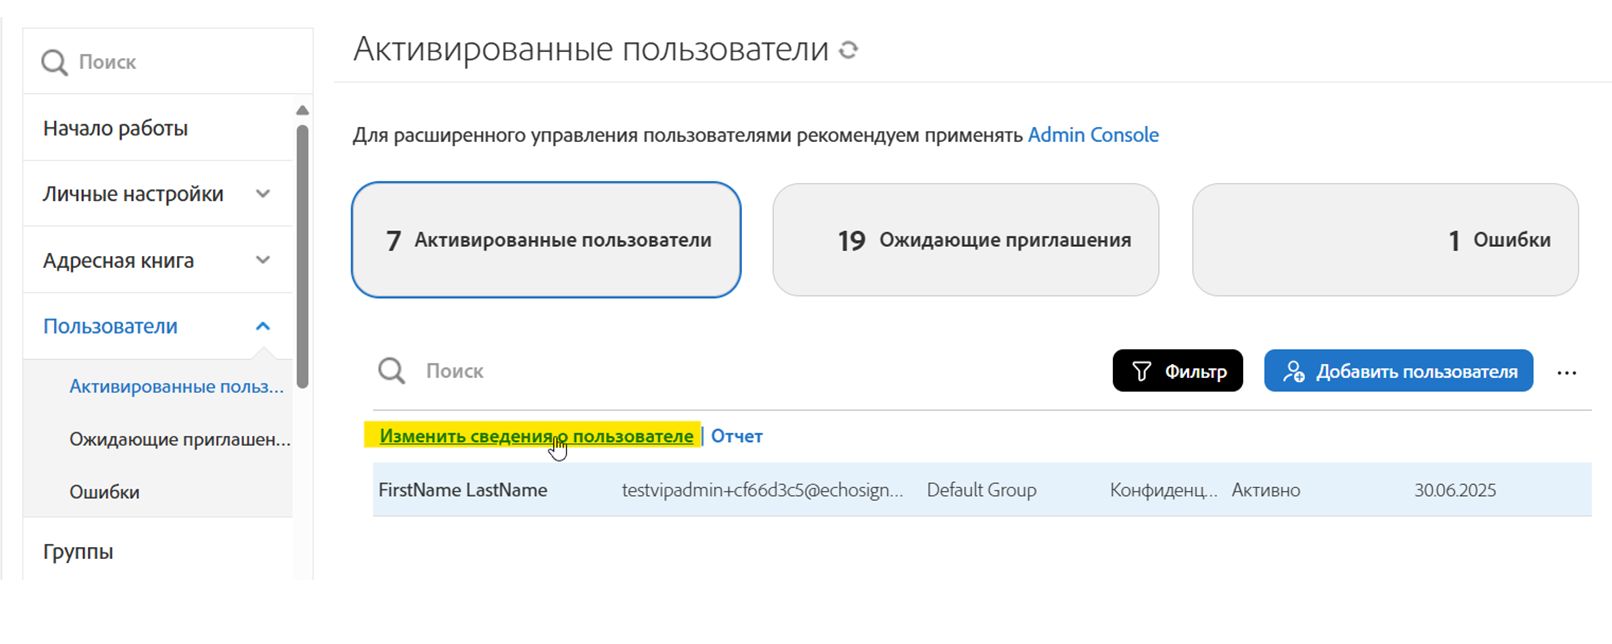Open Начало работы in the sidebar
Screen dimensions: 1612x644
click(x=115, y=128)
